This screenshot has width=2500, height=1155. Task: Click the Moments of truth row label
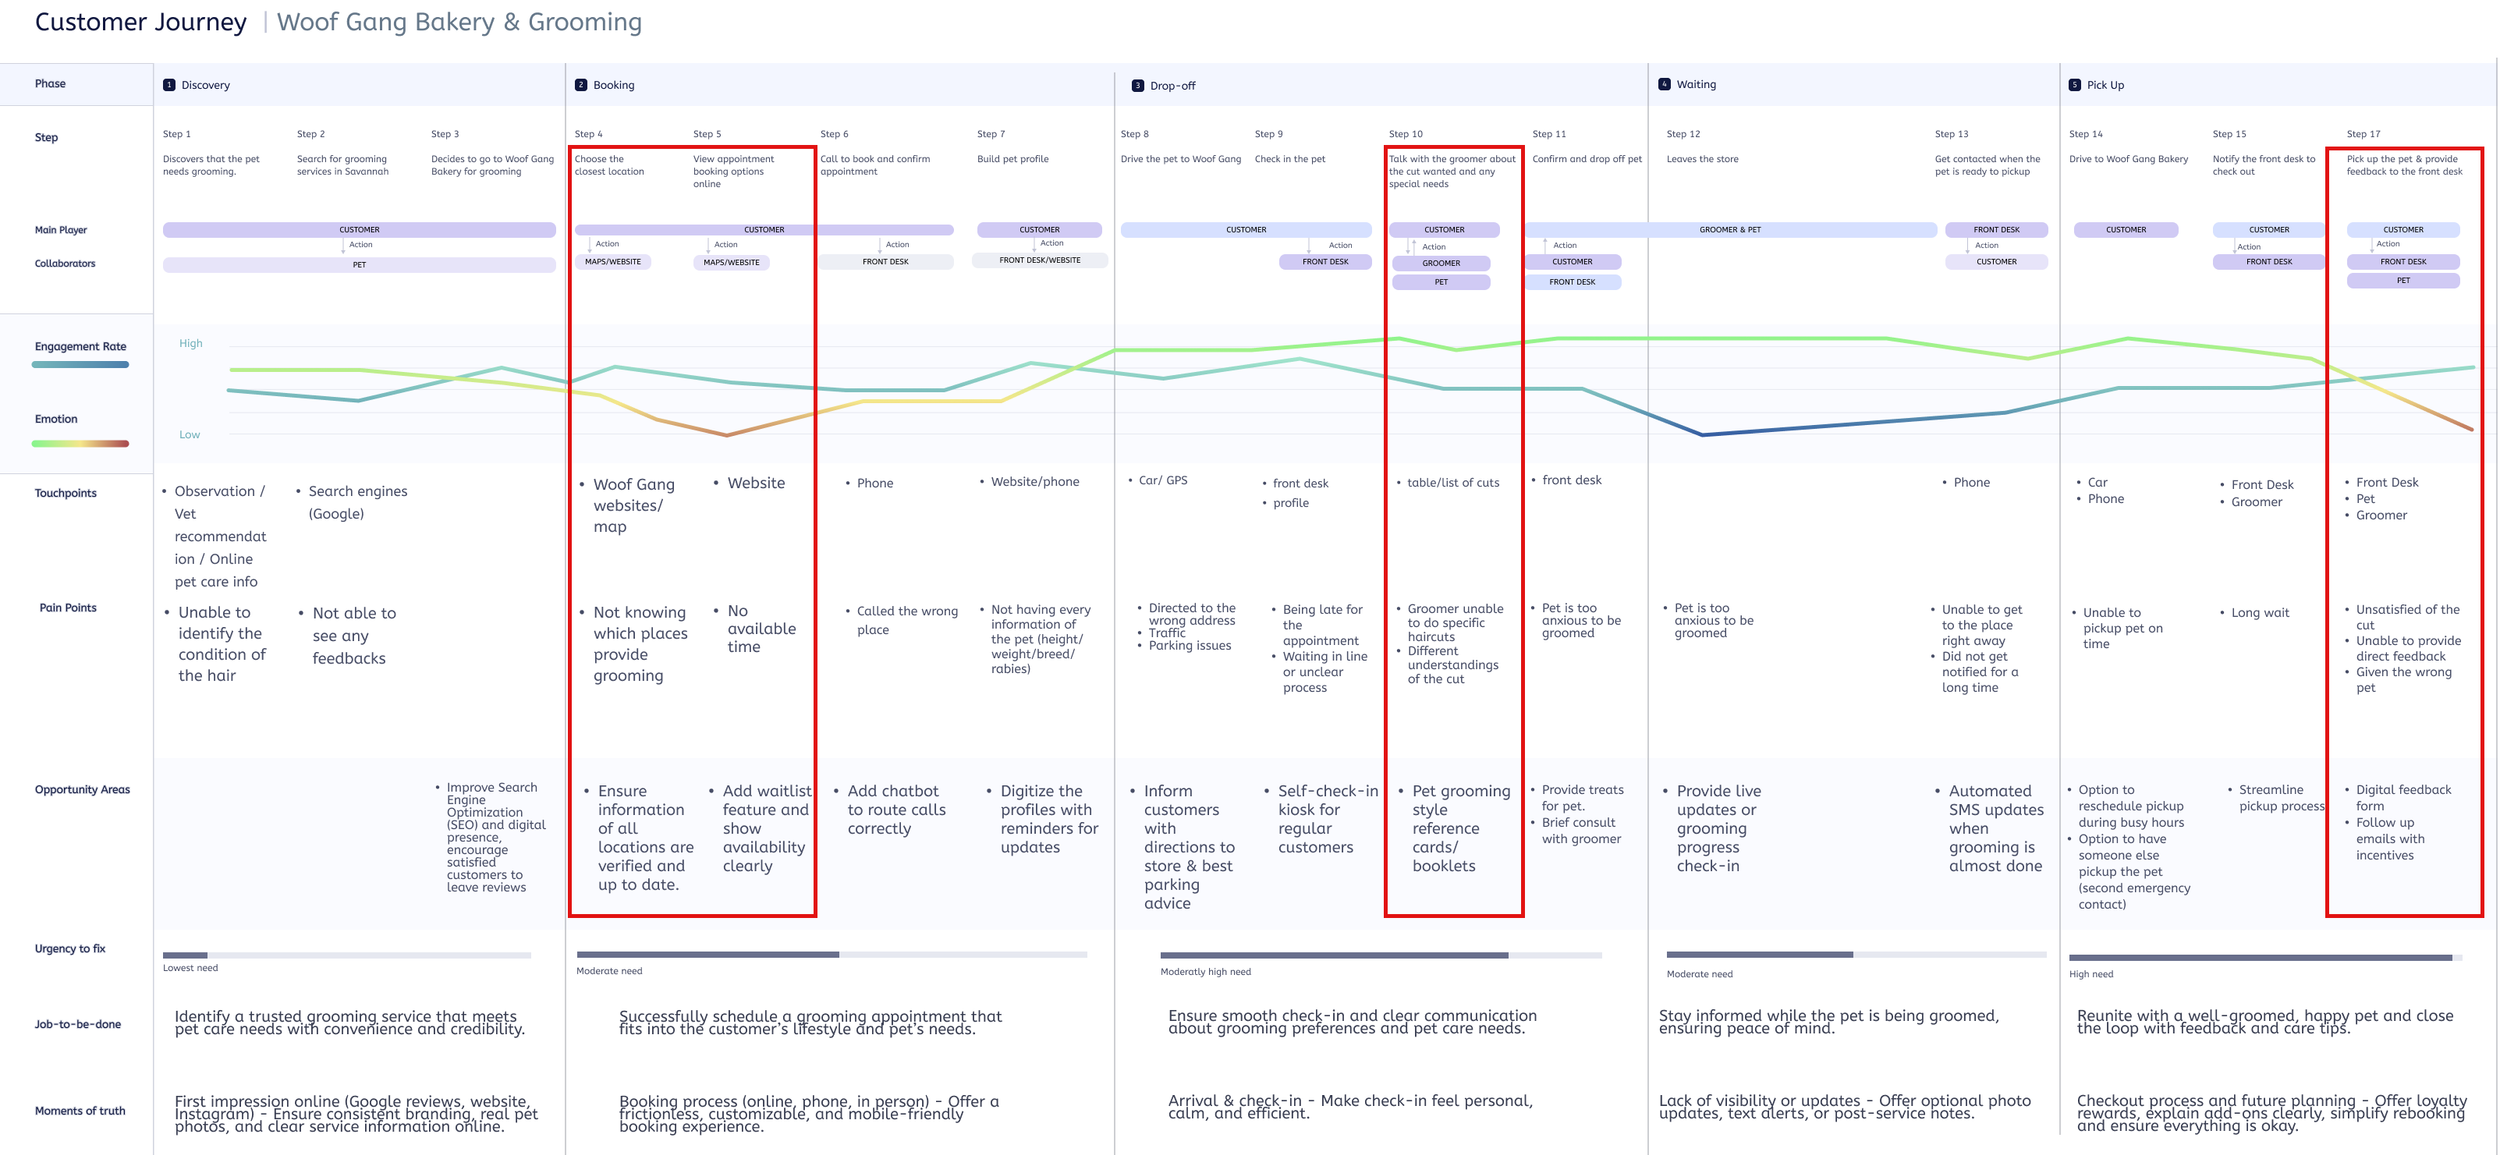(x=80, y=1111)
